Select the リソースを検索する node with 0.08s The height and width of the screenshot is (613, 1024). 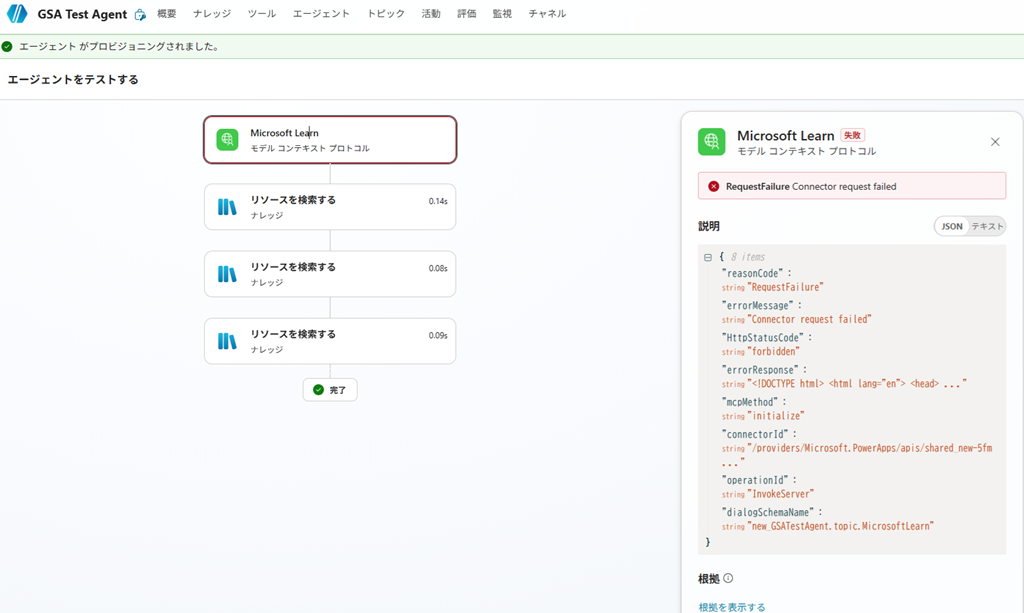[x=330, y=274]
